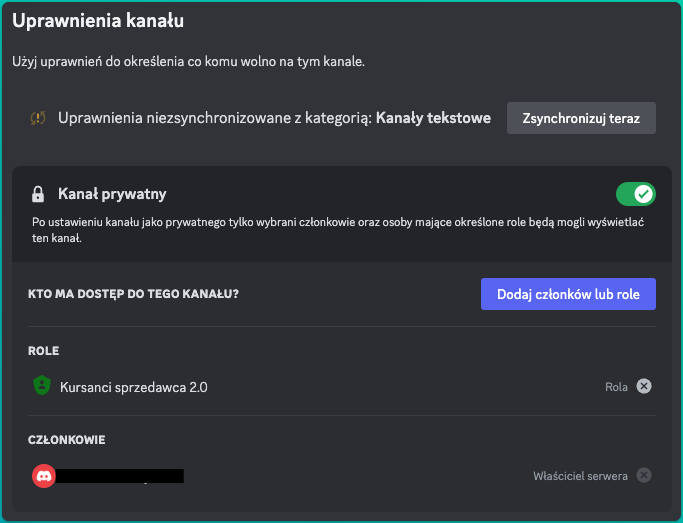Click the padlock icon beside Kanał prywatny
This screenshot has width=683, height=523.
coord(38,194)
